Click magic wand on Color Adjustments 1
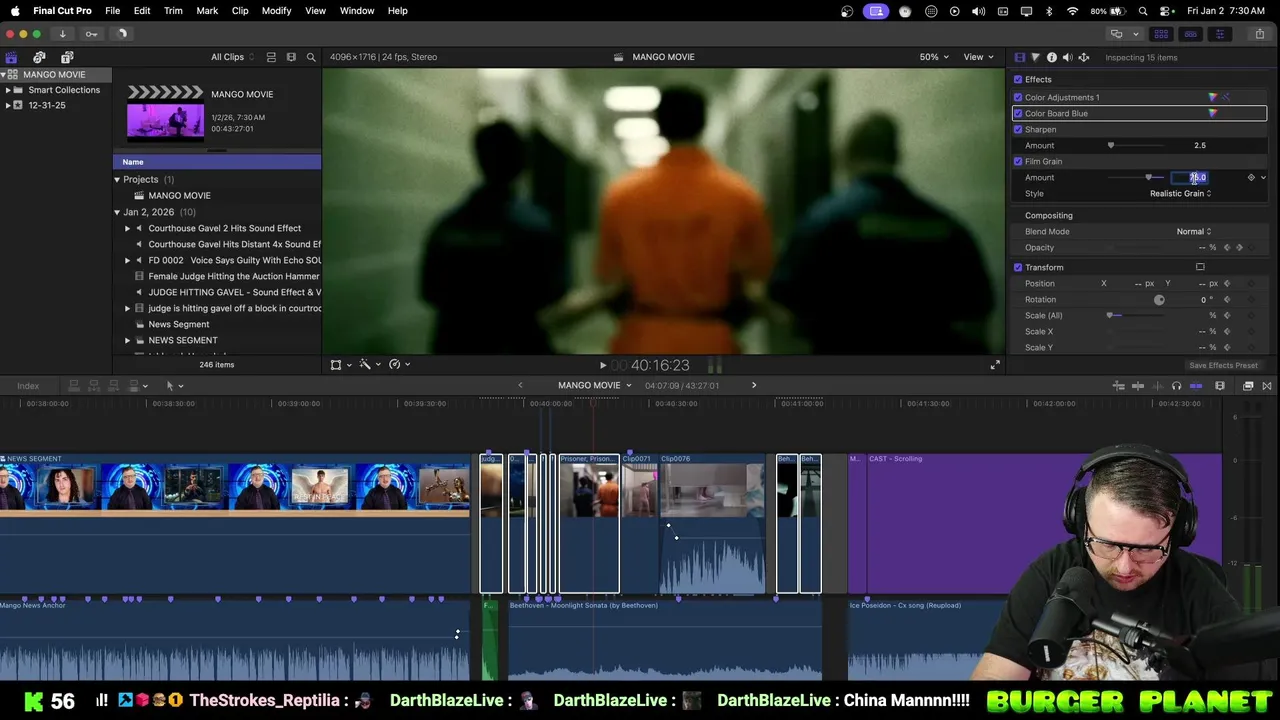This screenshot has width=1280, height=720. [1226, 97]
